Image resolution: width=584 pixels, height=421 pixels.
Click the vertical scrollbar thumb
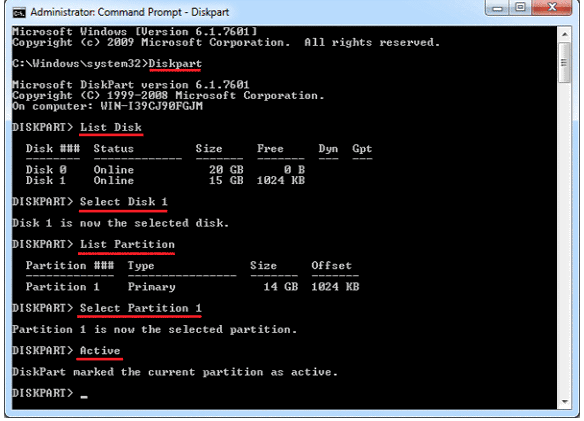(565, 62)
